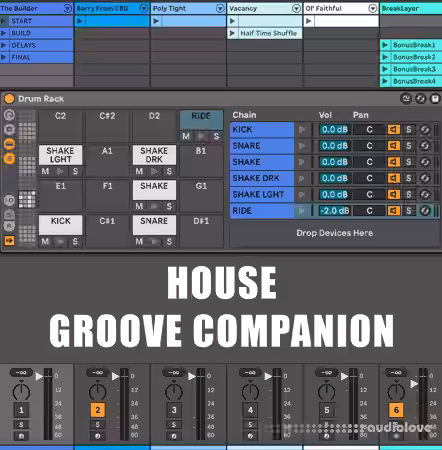Select the SNARE chain
The width and height of the screenshot is (442, 450).
pyautogui.click(x=262, y=146)
